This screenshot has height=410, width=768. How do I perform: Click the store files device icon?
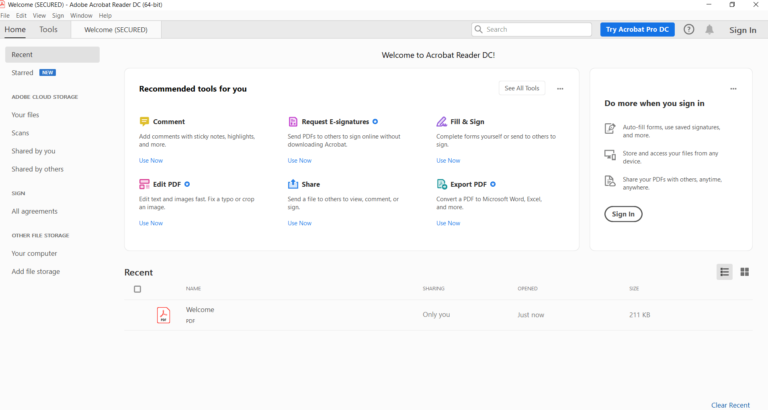click(610, 155)
